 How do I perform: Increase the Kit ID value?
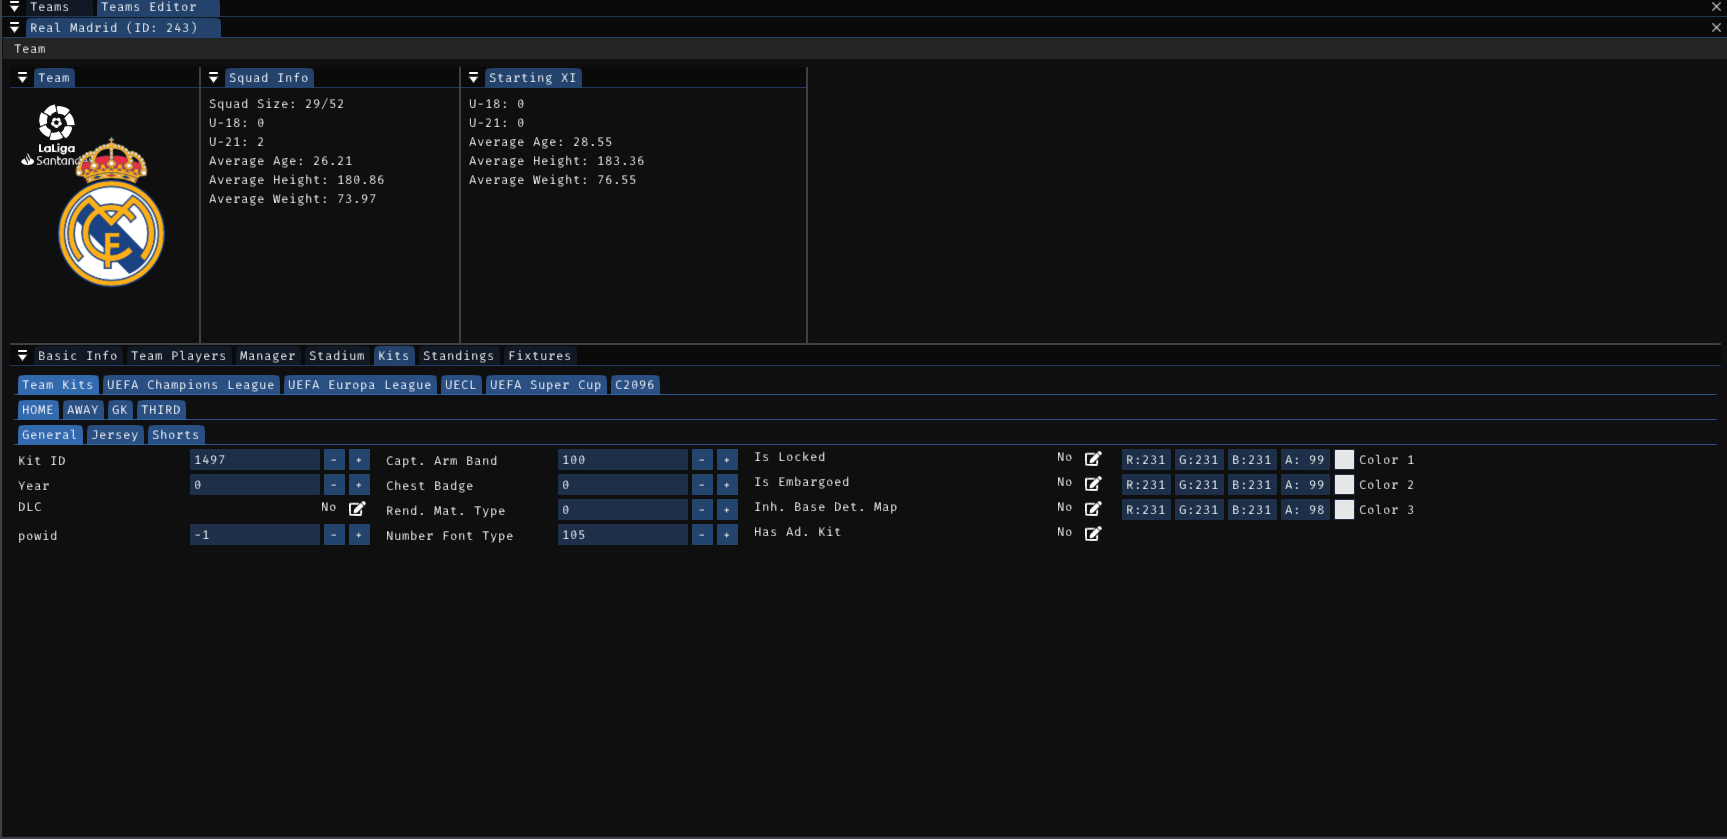[x=359, y=460]
